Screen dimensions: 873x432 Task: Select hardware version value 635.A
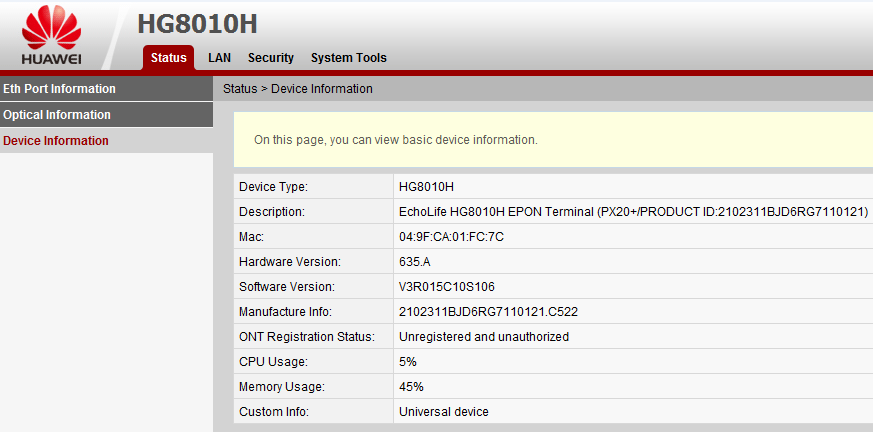[415, 262]
